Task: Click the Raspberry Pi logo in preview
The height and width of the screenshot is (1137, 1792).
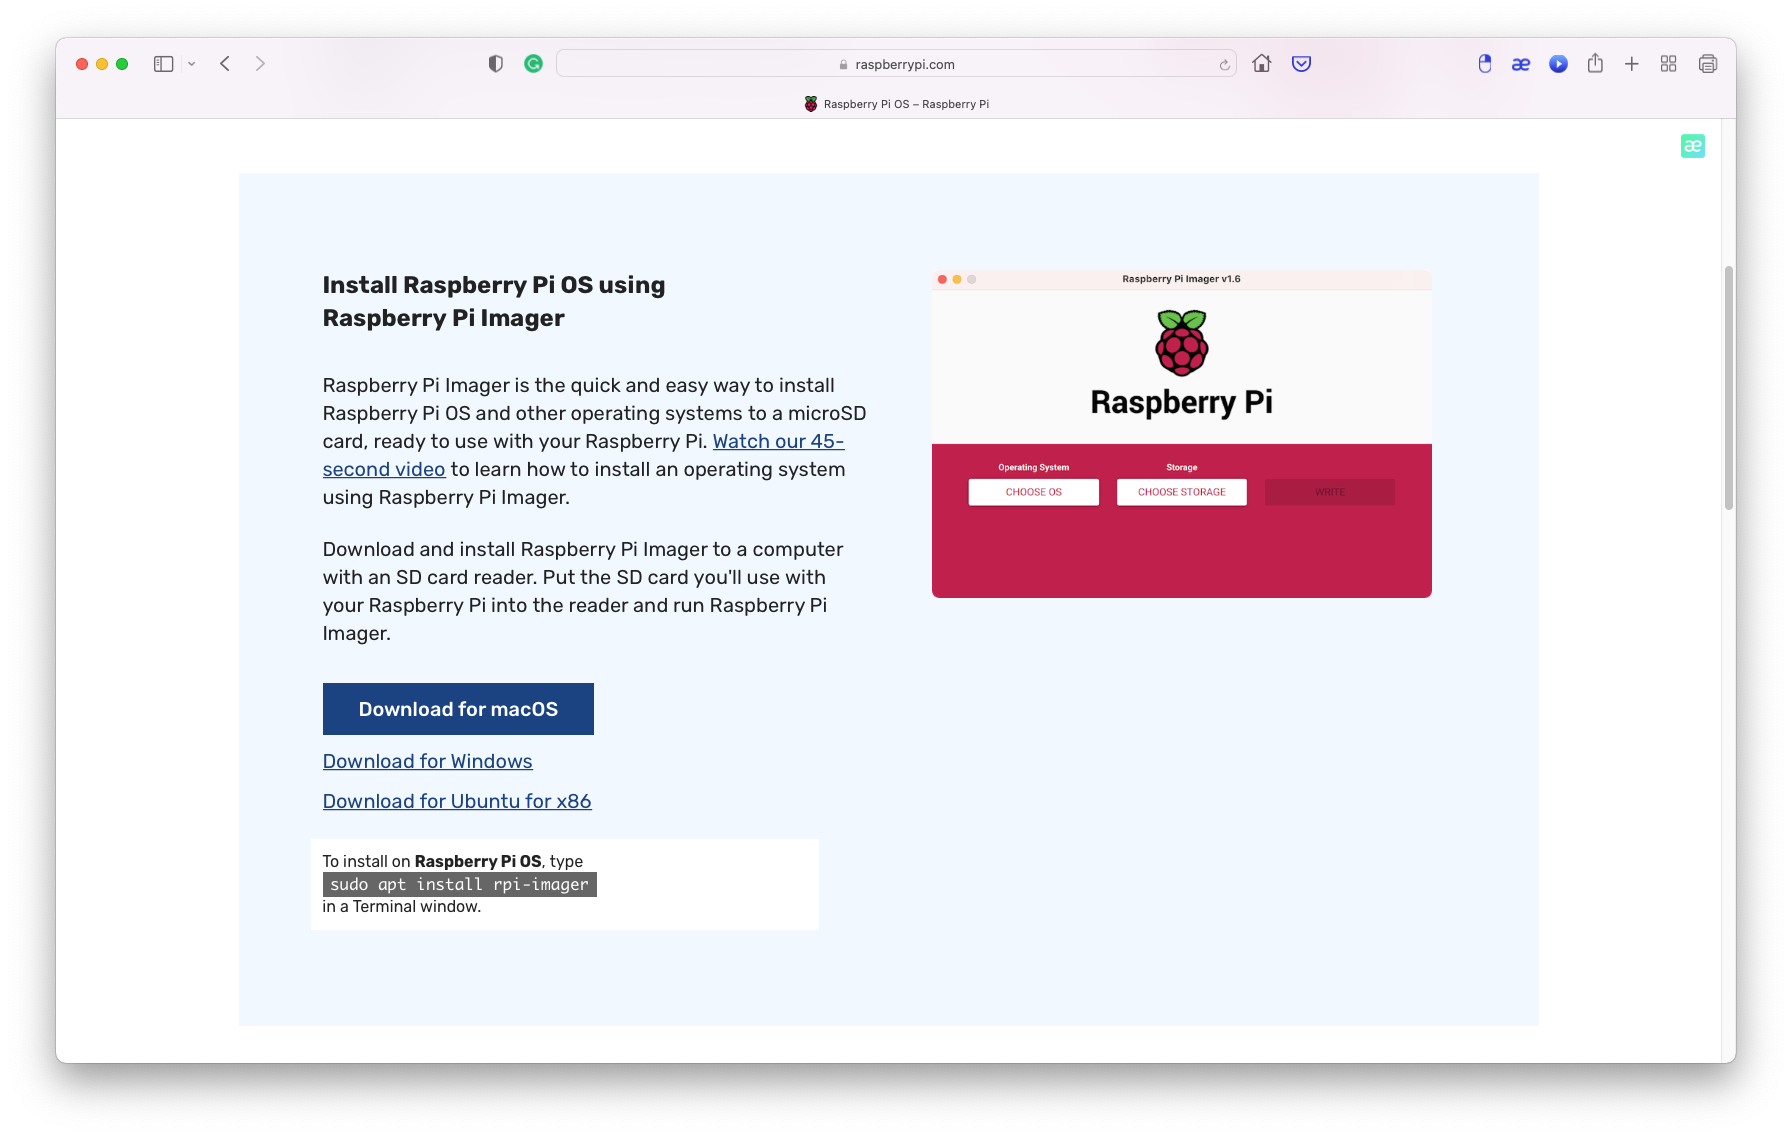Action: pos(1181,343)
